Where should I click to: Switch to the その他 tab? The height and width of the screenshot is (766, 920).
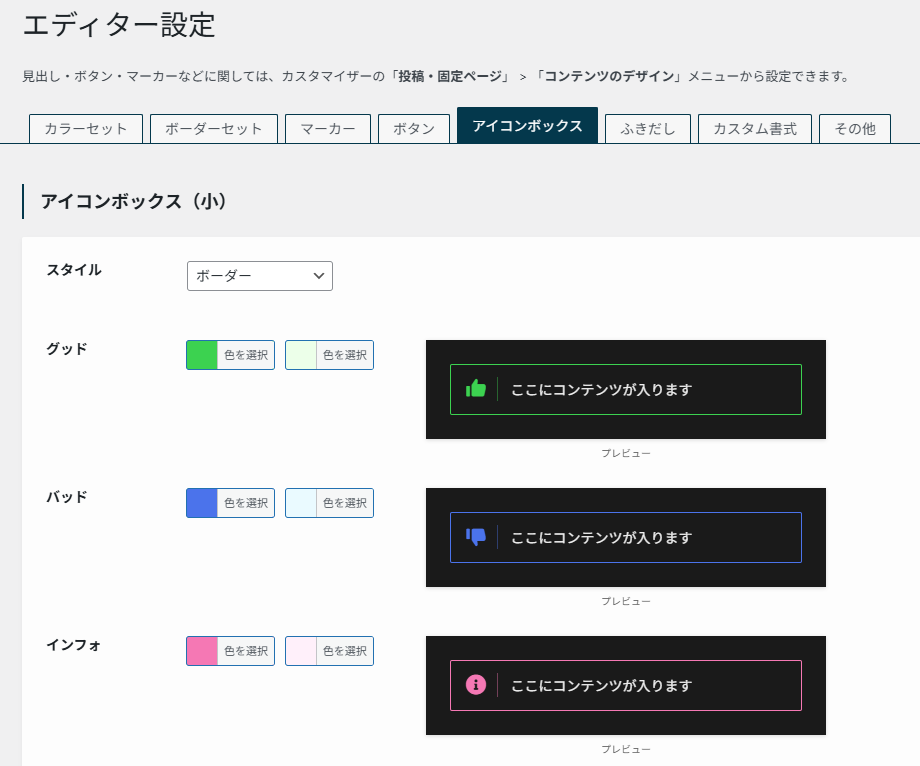(855, 129)
